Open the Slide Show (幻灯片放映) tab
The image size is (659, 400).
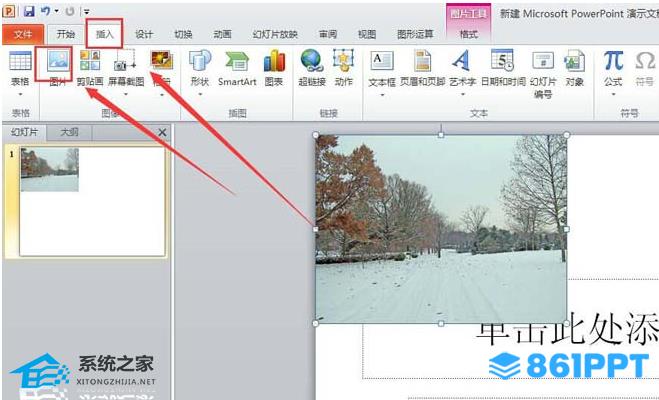pos(275,34)
